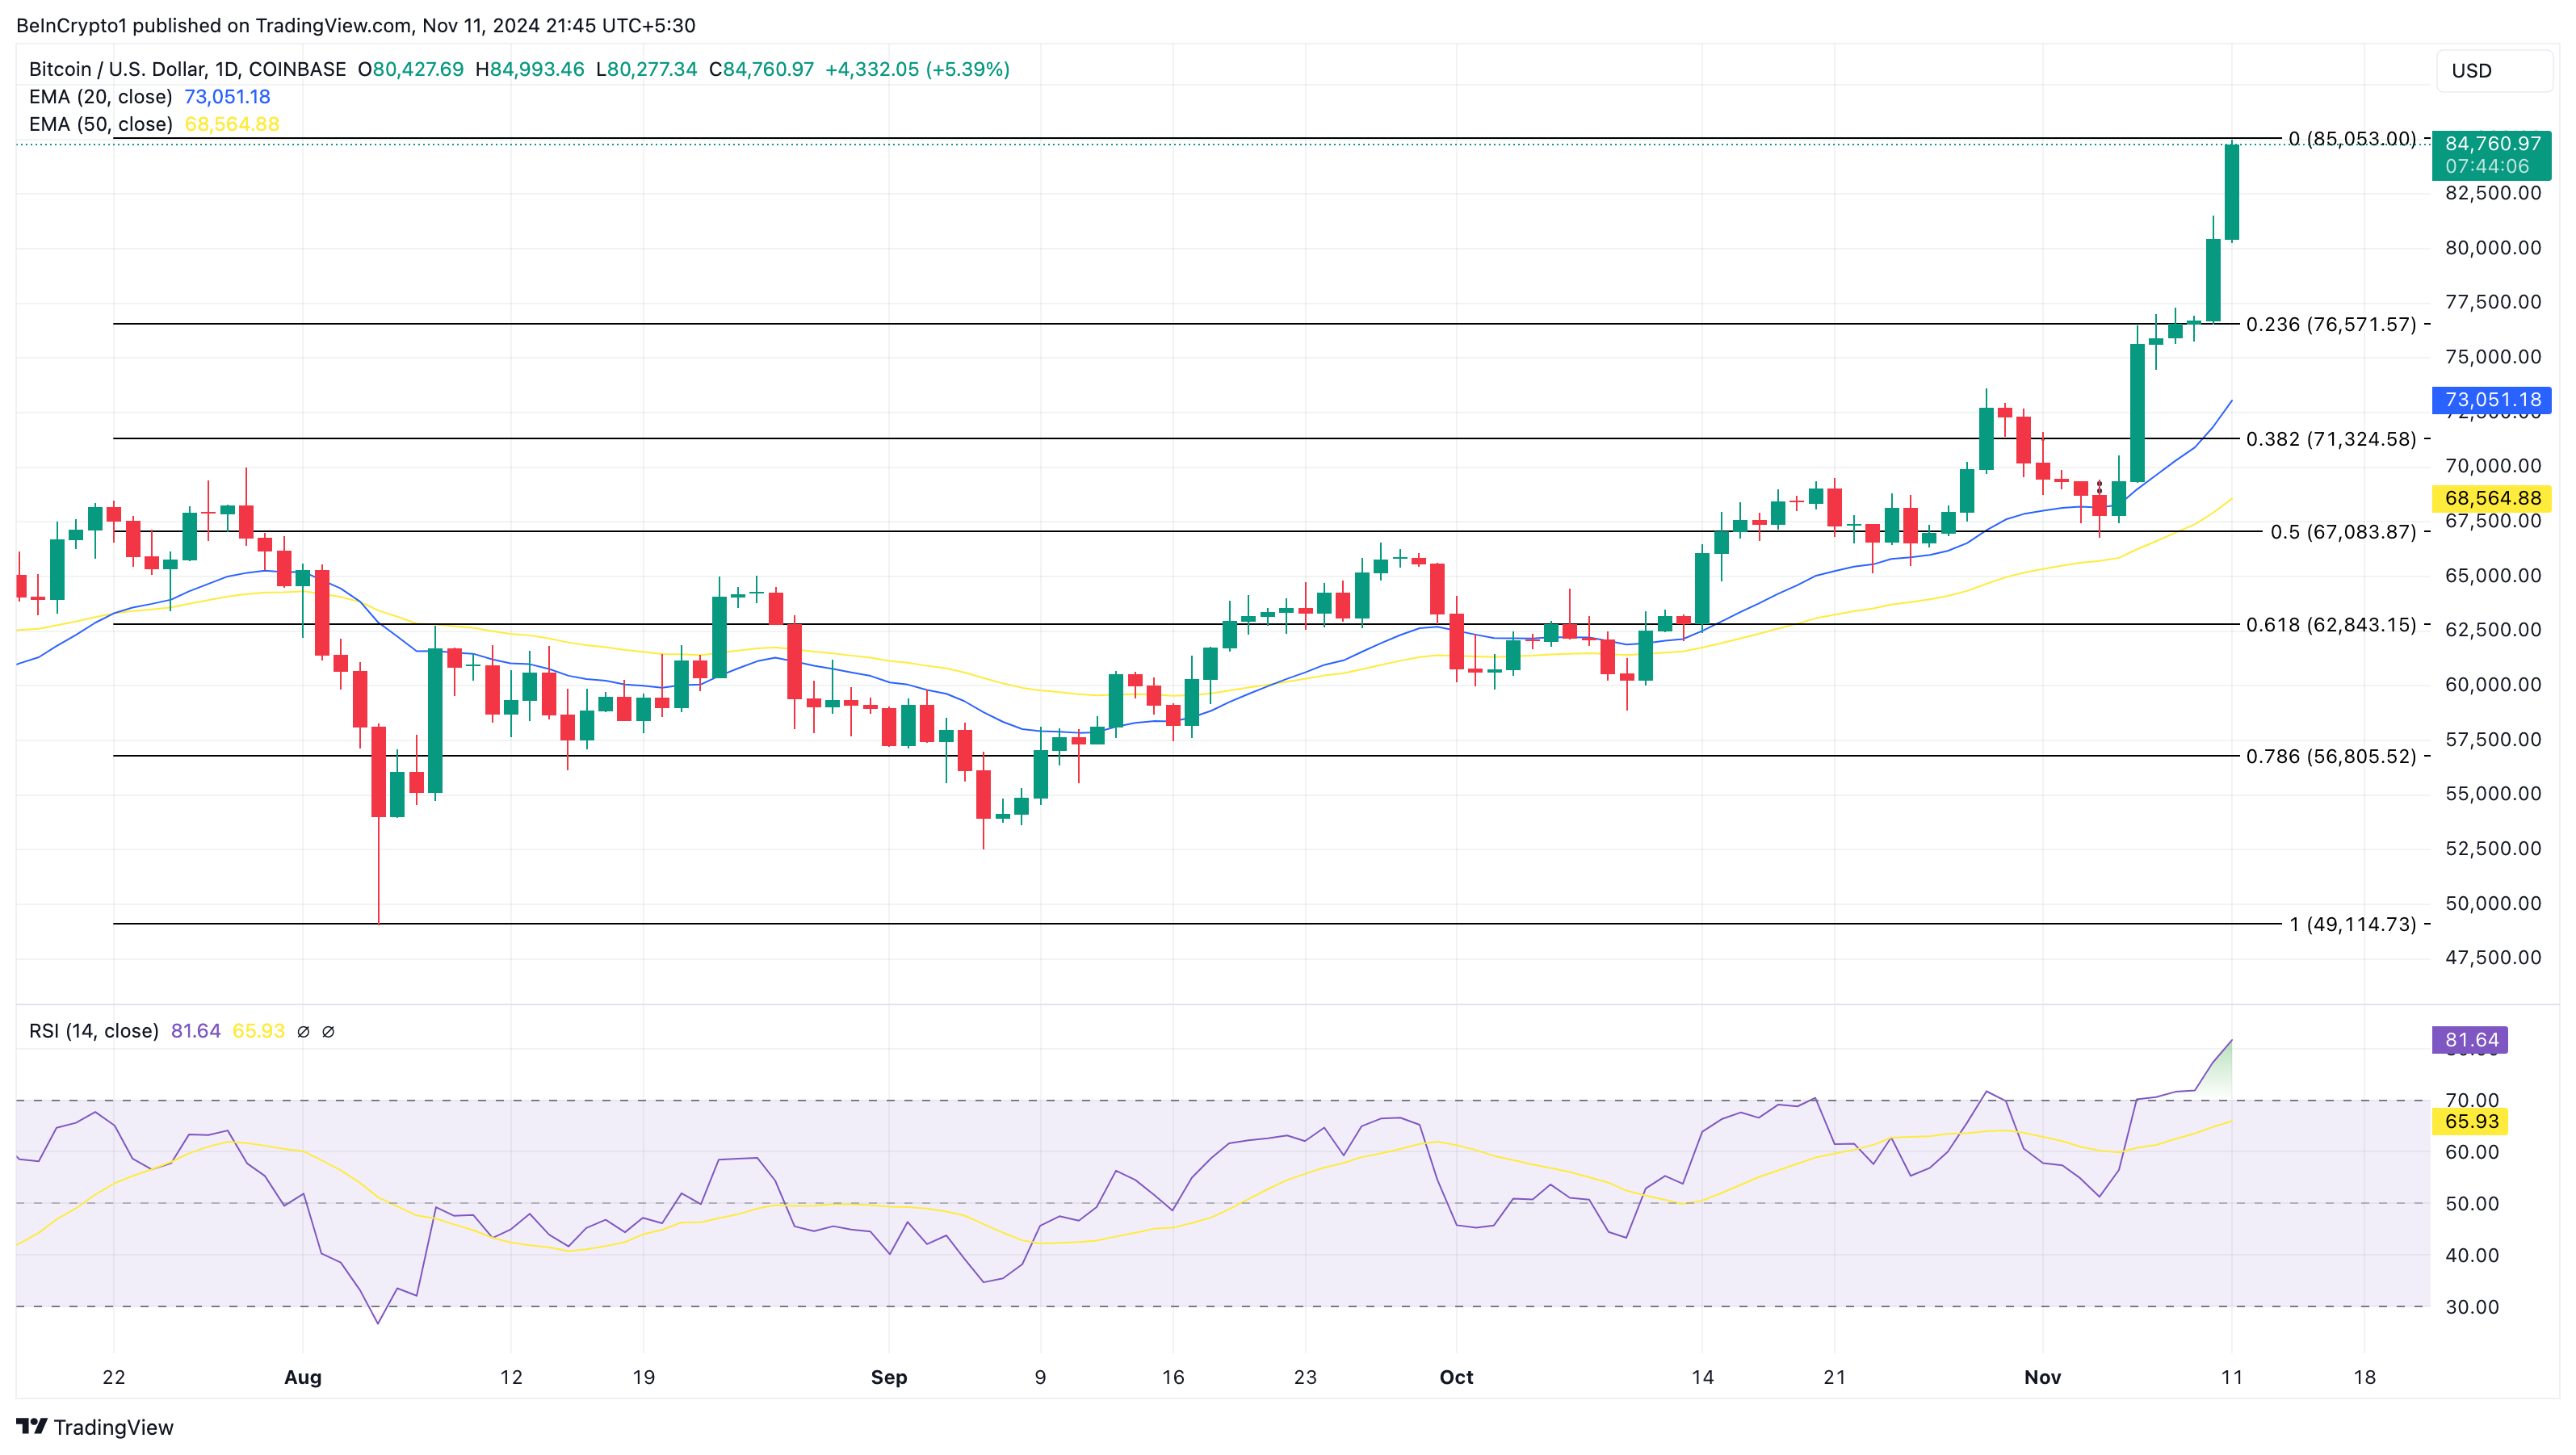Click the purple RSI 81.64 axis tag
Image resolution: width=2576 pixels, height=1455 pixels.
[2470, 1040]
